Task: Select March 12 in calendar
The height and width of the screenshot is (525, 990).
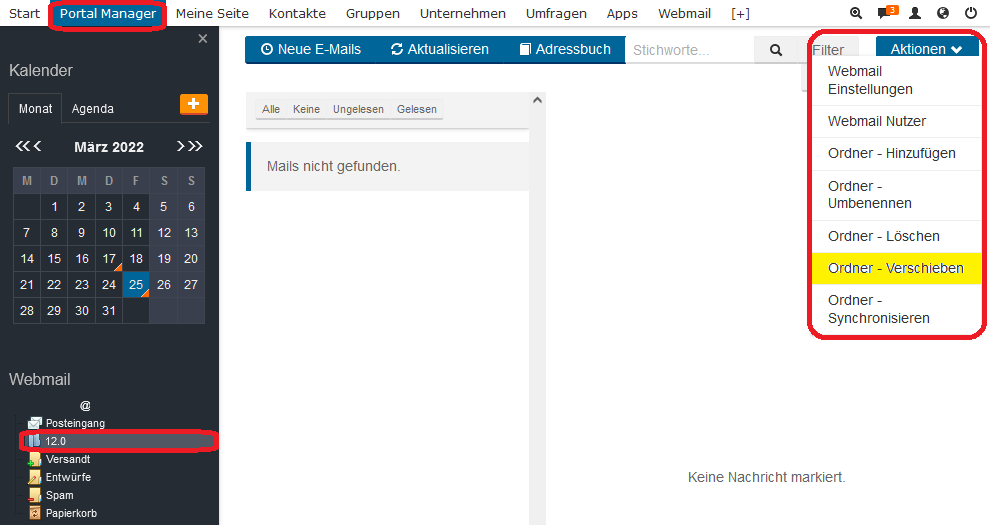Action: [x=164, y=233]
